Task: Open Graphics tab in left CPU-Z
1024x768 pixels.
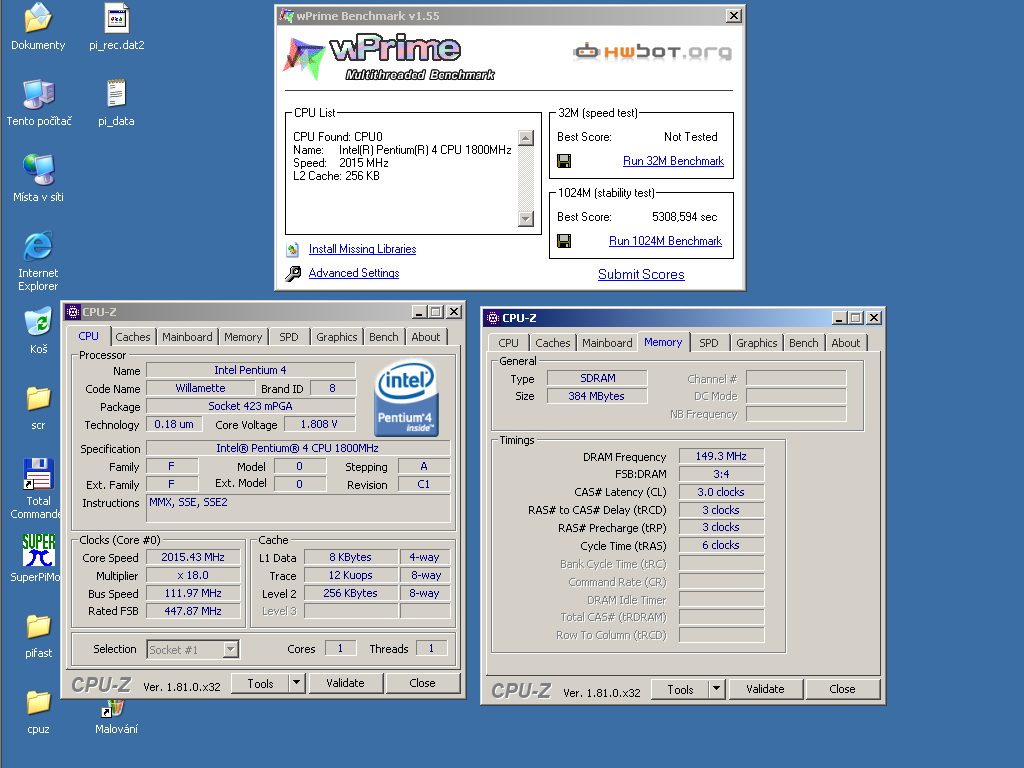Action: (x=336, y=337)
